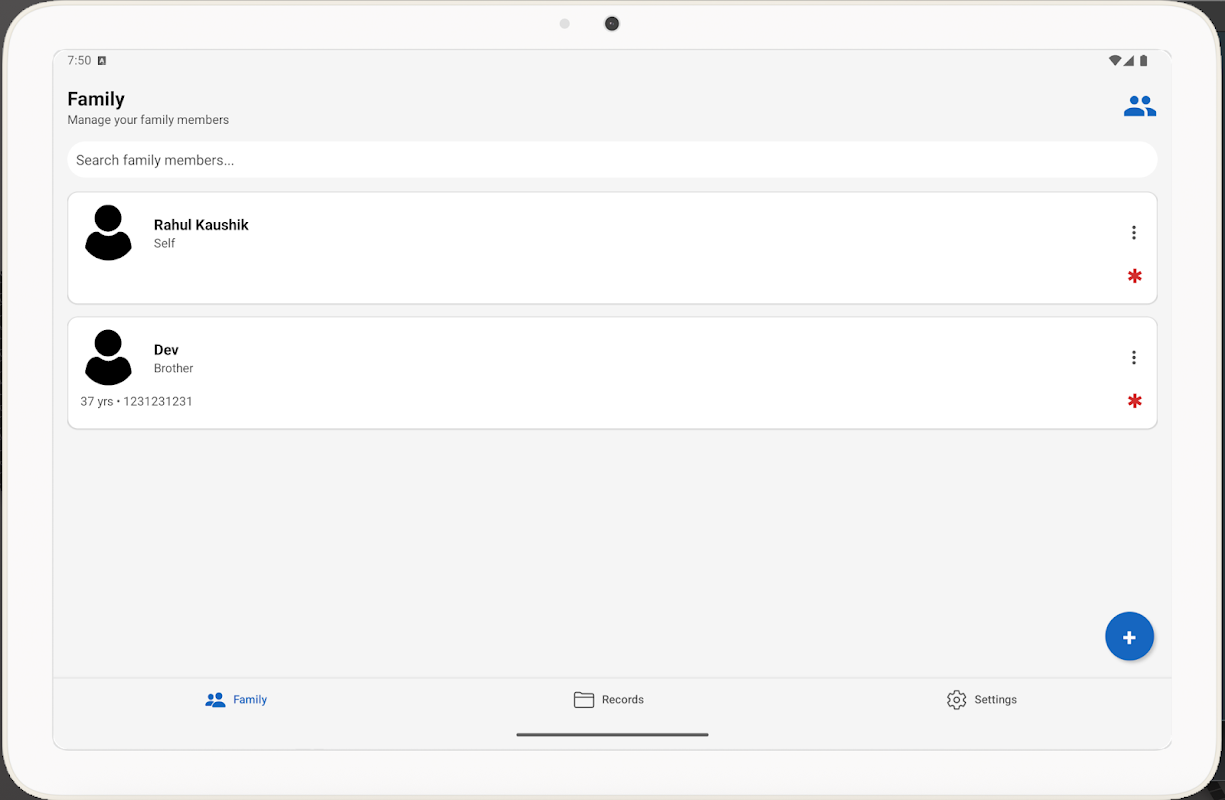Viewport: 1225px width, 800px height.
Task: Tap the battery status icon
Action: click(1143, 61)
